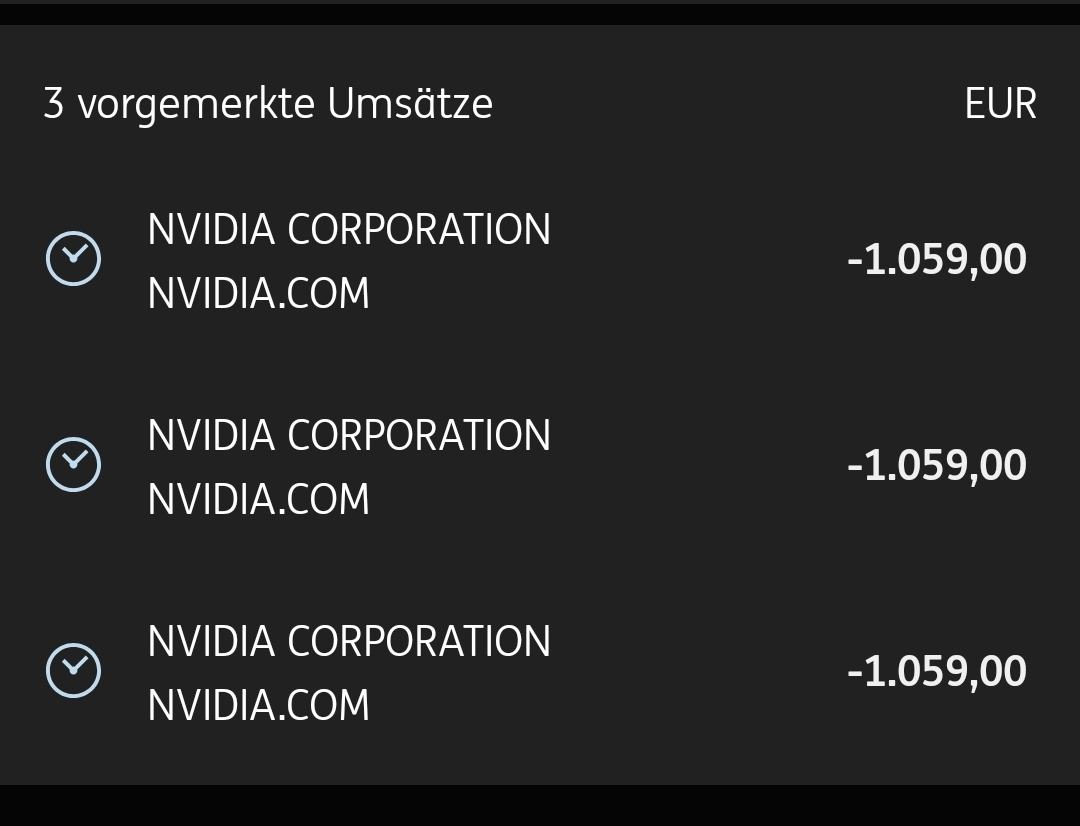Click the third transaction's pending clock icon
This screenshot has height=826, width=1080.
point(73,671)
